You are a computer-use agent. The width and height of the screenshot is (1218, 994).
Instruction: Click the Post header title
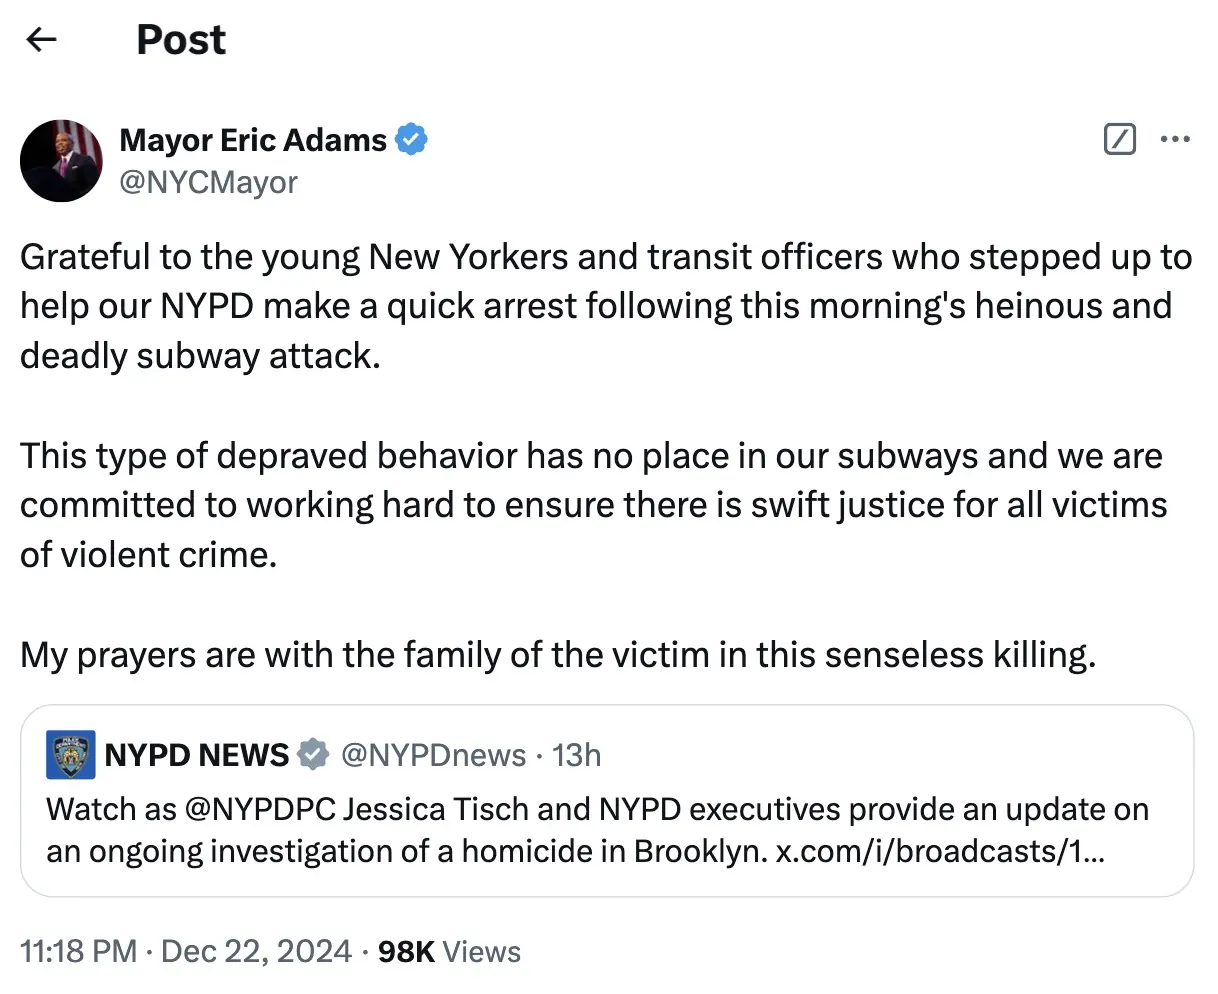[181, 40]
